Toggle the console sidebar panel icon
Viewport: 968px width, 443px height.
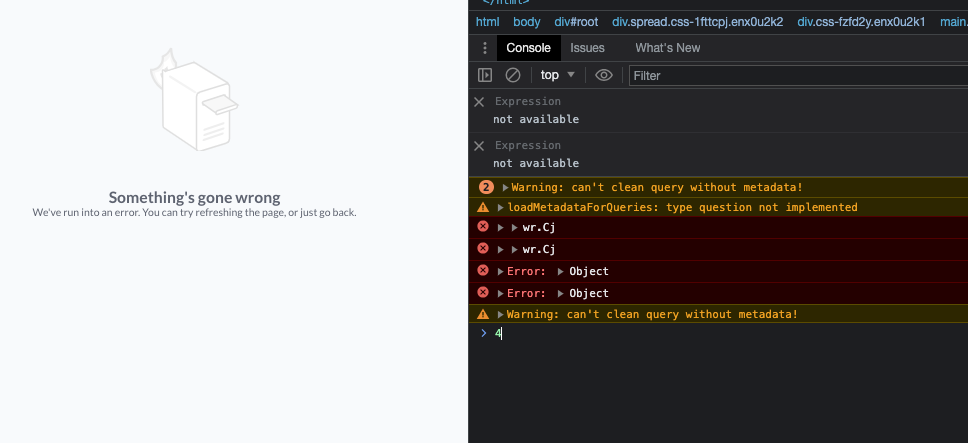click(x=485, y=75)
